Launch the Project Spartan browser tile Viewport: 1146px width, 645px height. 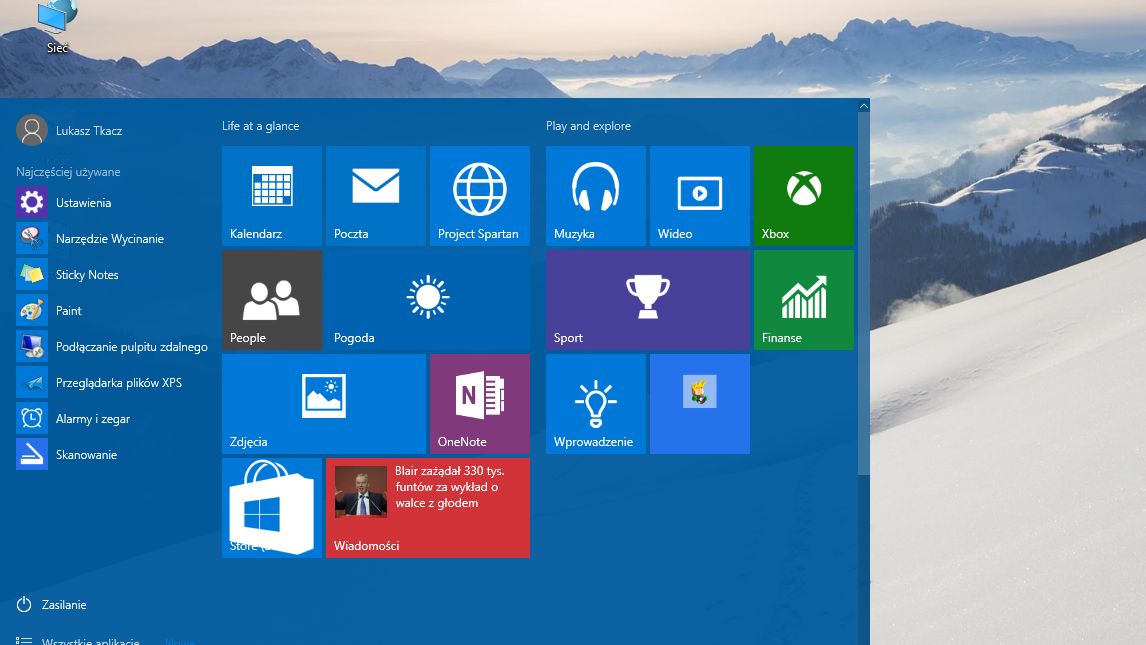(479, 196)
